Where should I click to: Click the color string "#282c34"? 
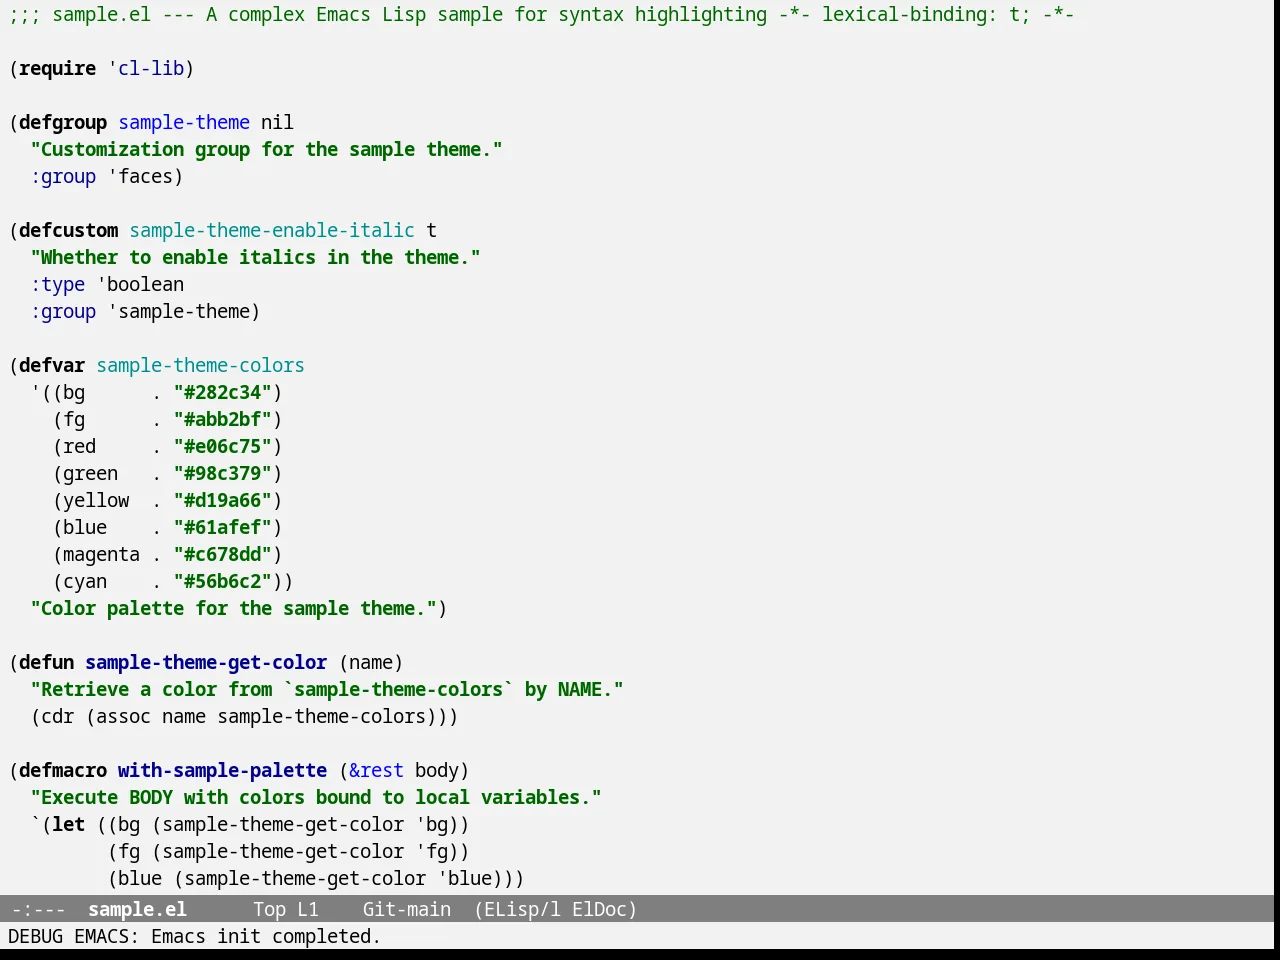223,392
